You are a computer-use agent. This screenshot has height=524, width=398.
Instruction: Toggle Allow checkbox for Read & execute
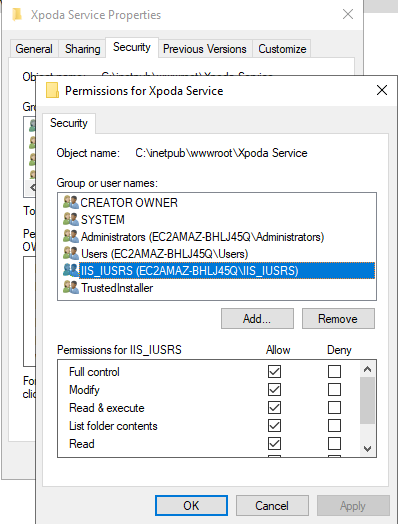click(274, 407)
